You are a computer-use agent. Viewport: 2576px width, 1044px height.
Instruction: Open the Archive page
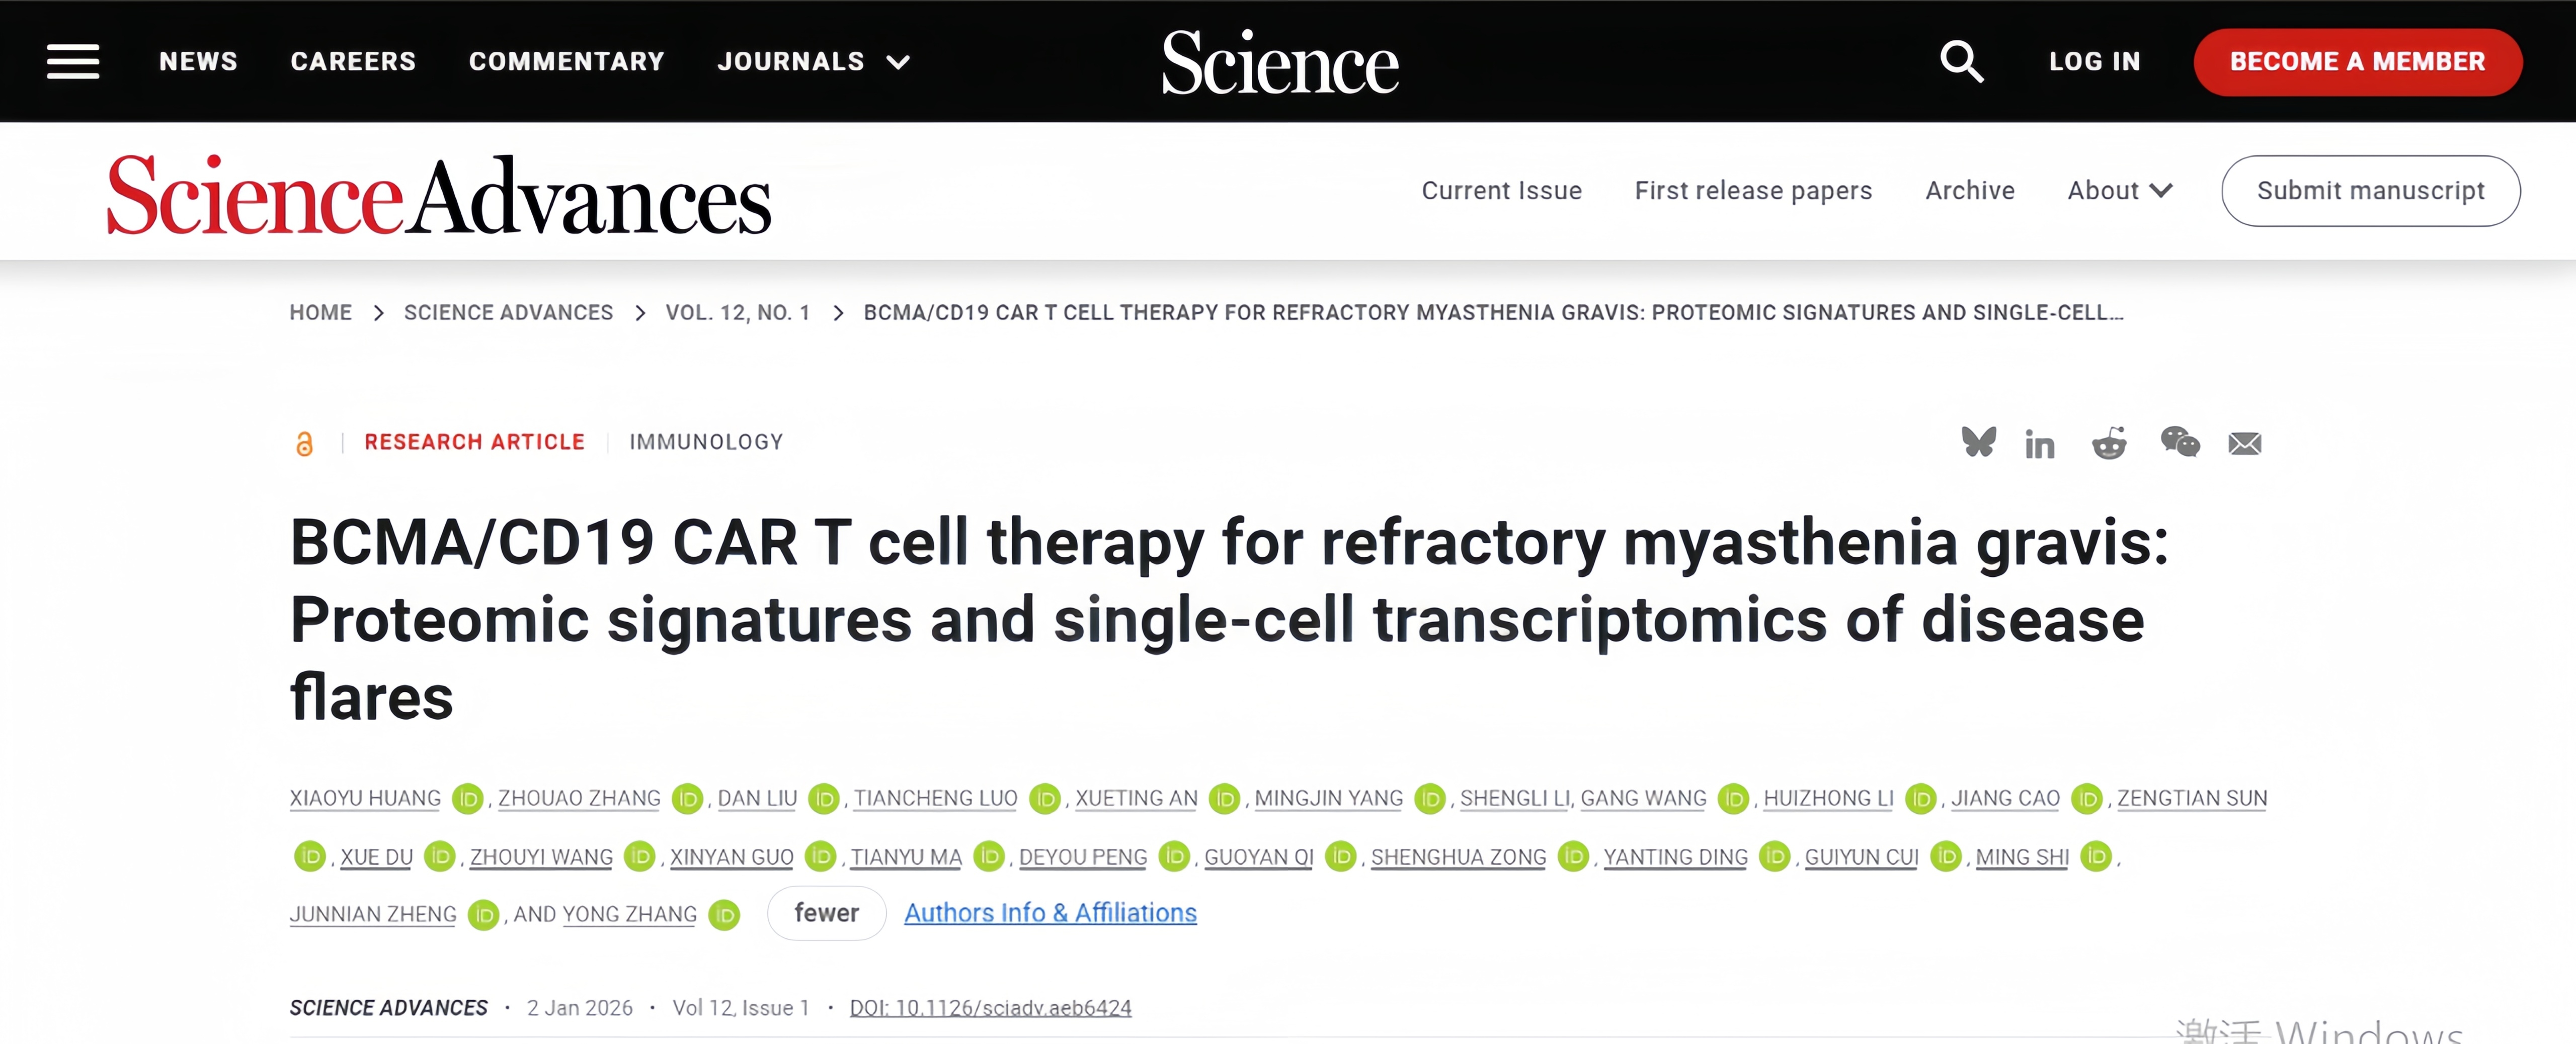tap(1970, 191)
